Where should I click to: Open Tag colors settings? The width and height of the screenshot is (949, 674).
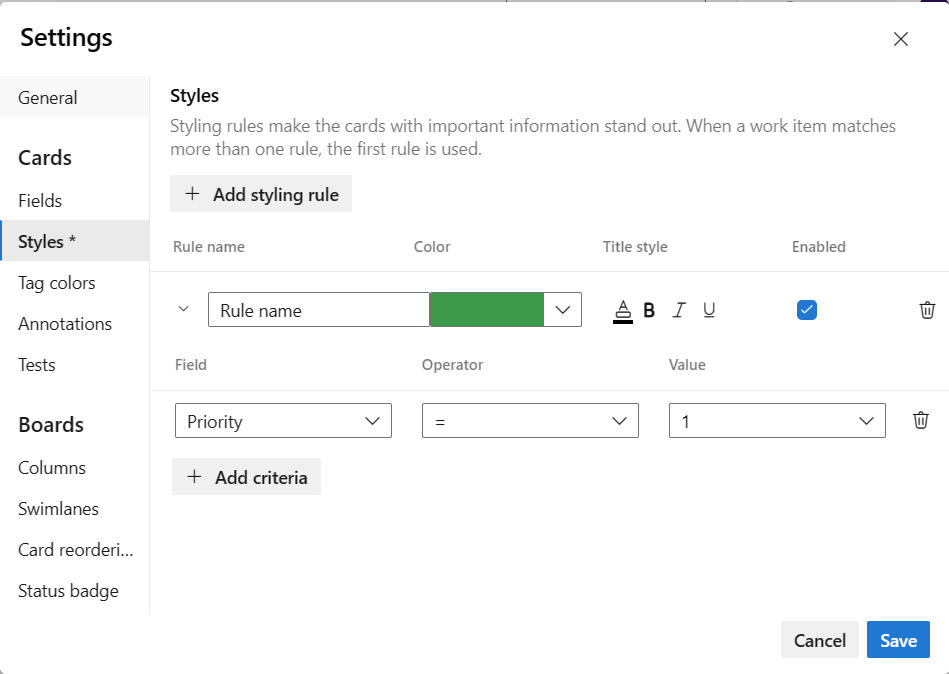[x=74, y=283]
